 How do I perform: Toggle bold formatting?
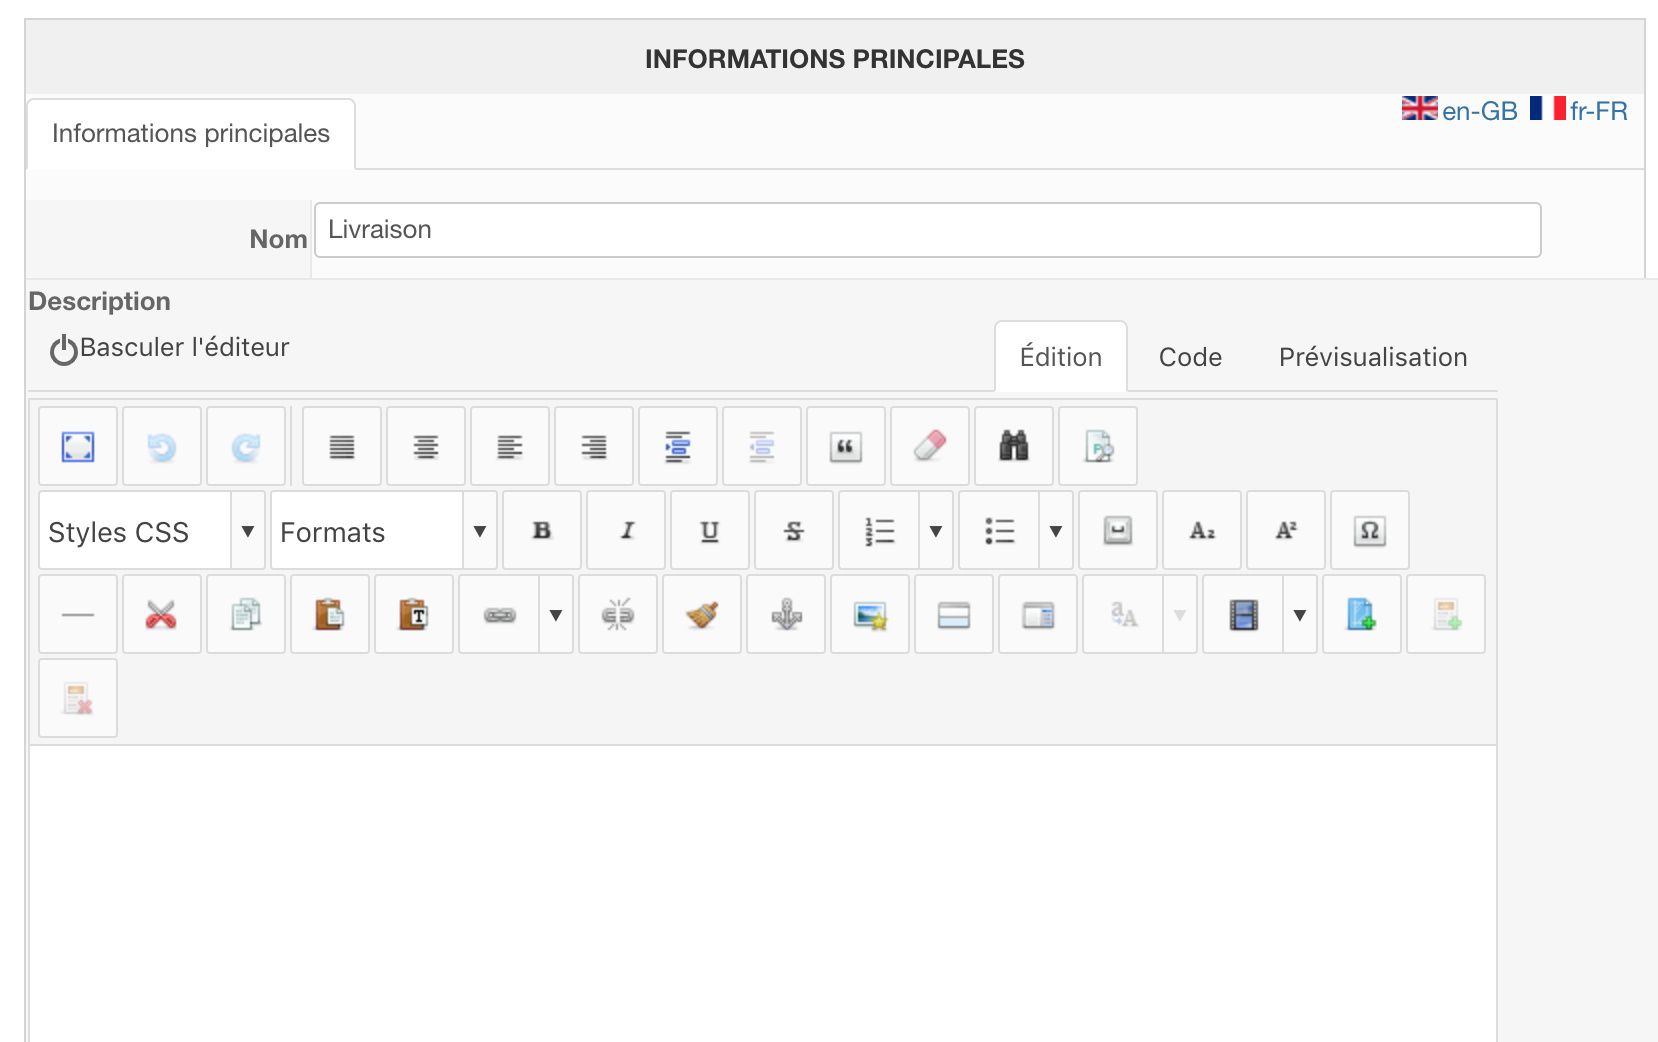coord(541,531)
